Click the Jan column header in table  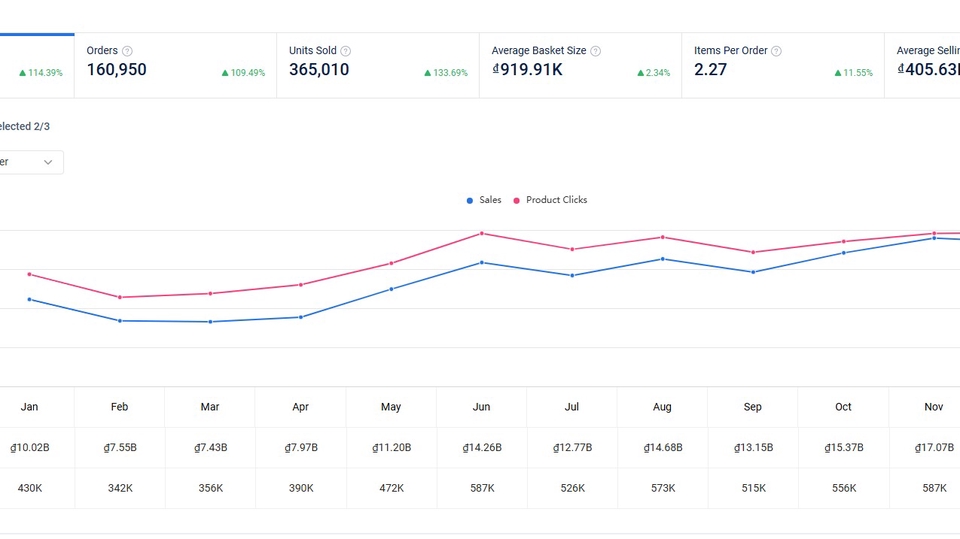pyautogui.click(x=30, y=407)
